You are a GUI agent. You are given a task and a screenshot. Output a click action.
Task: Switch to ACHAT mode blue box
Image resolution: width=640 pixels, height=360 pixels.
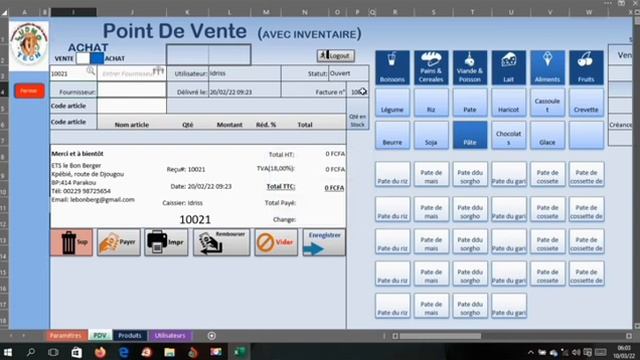pos(97,58)
